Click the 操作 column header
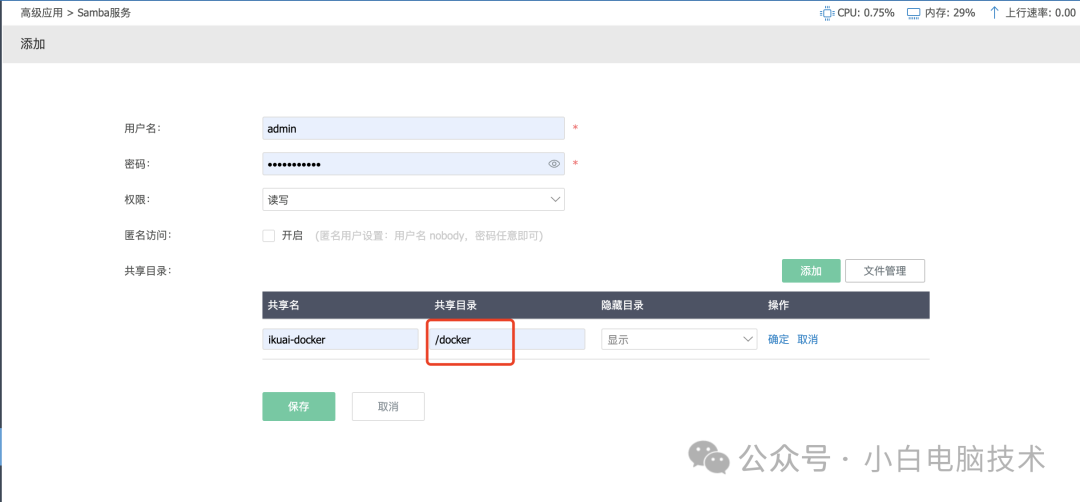1080x502 pixels. 778,305
